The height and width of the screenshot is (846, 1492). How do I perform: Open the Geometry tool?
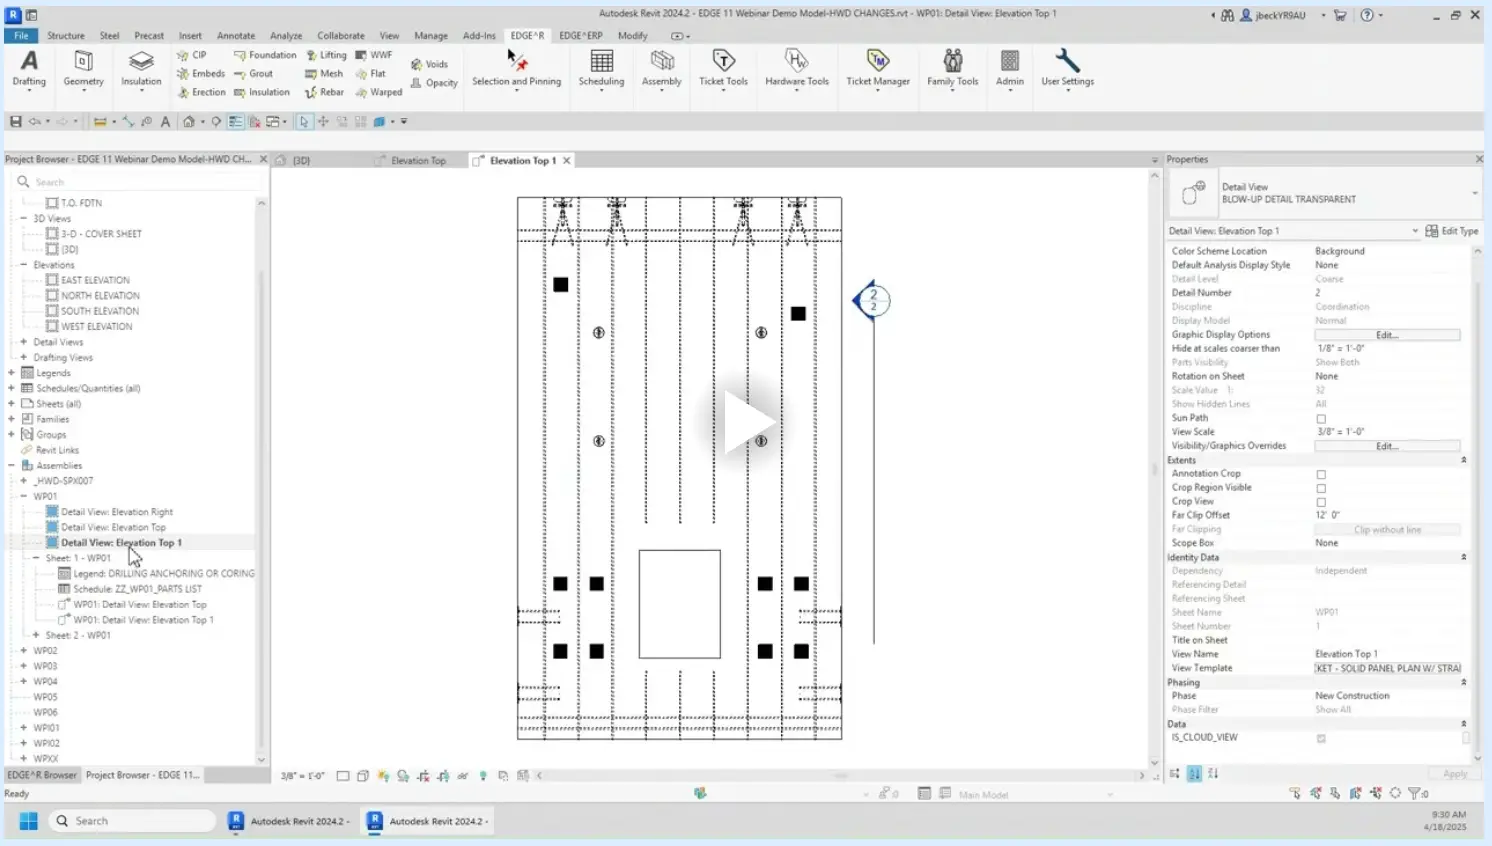point(84,69)
